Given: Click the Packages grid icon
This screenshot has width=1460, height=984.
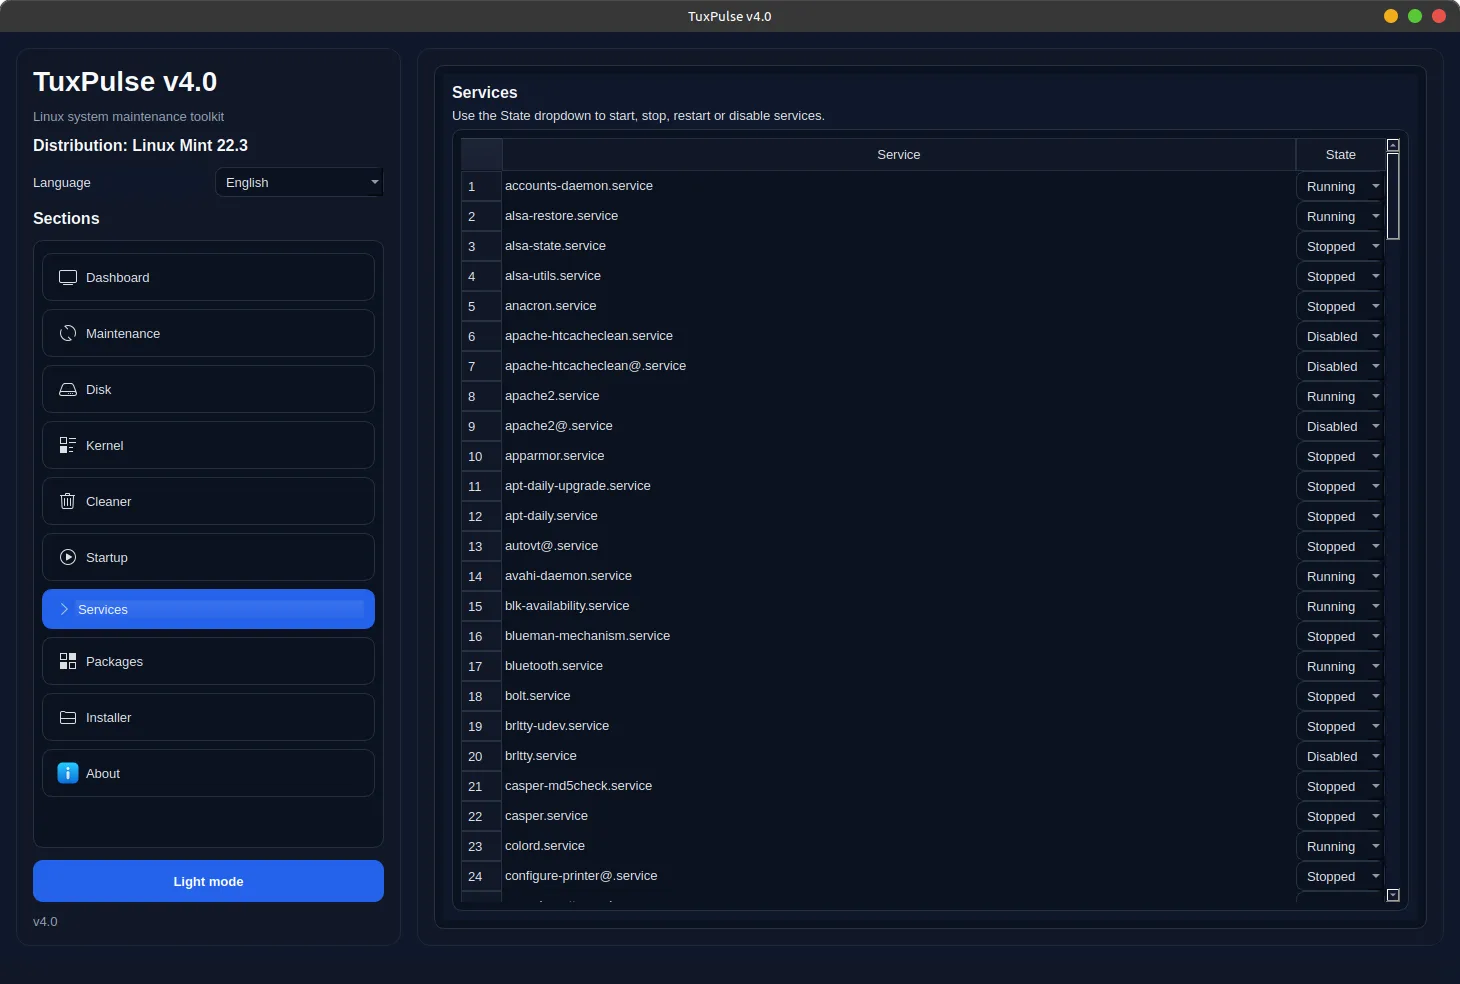Looking at the screenshot, I should coord(68,661).
